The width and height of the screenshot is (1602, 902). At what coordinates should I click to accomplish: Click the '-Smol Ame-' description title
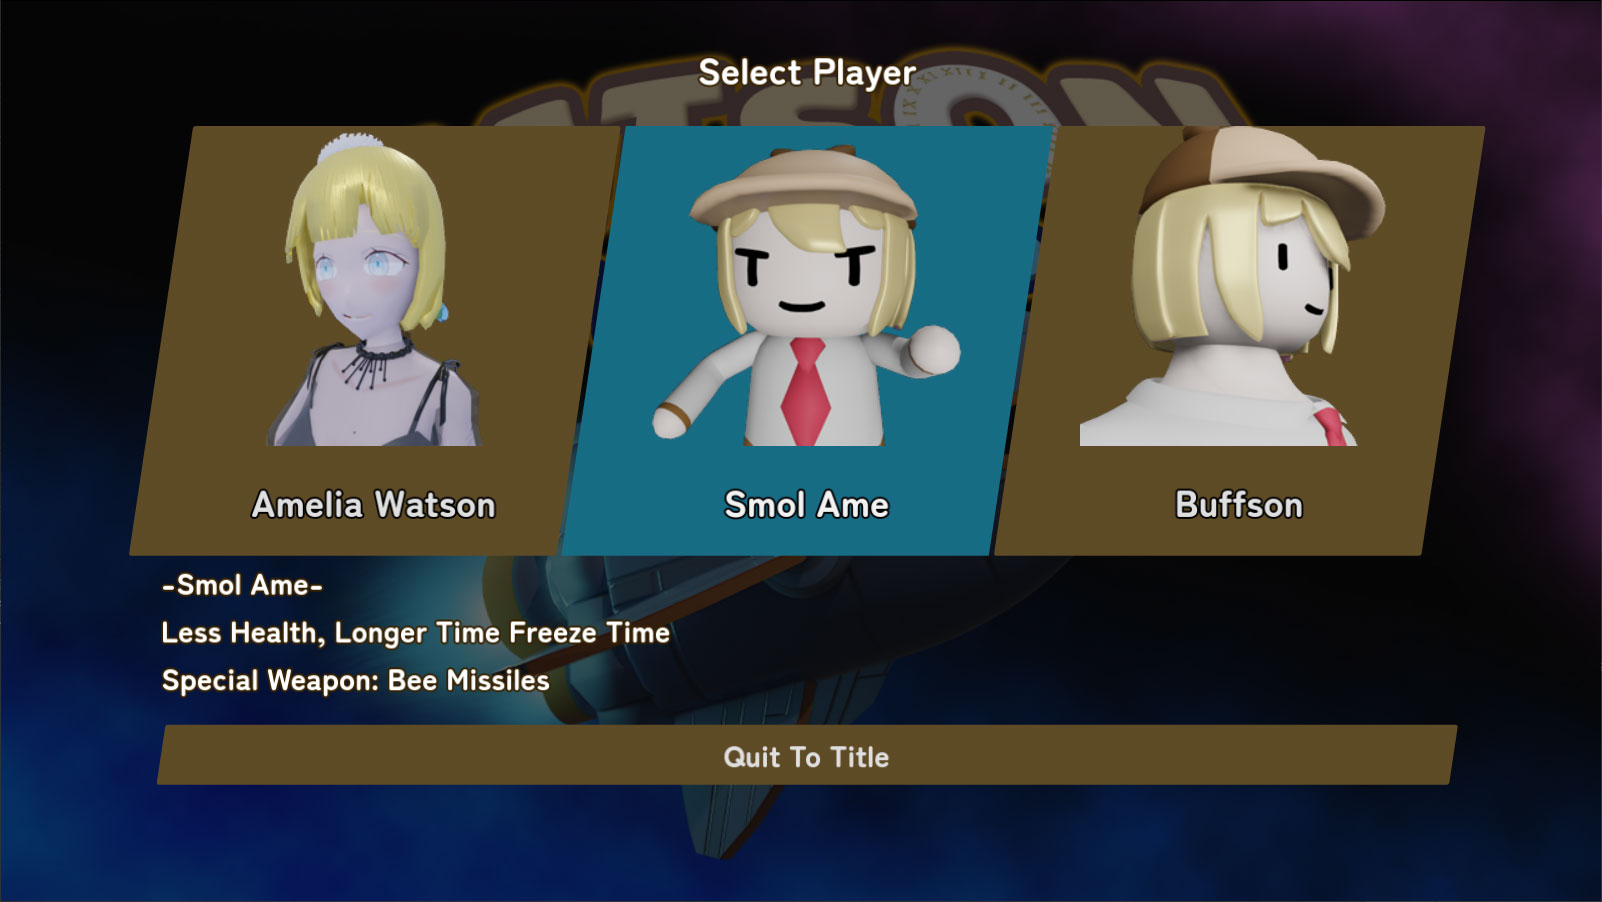point(242,585)
